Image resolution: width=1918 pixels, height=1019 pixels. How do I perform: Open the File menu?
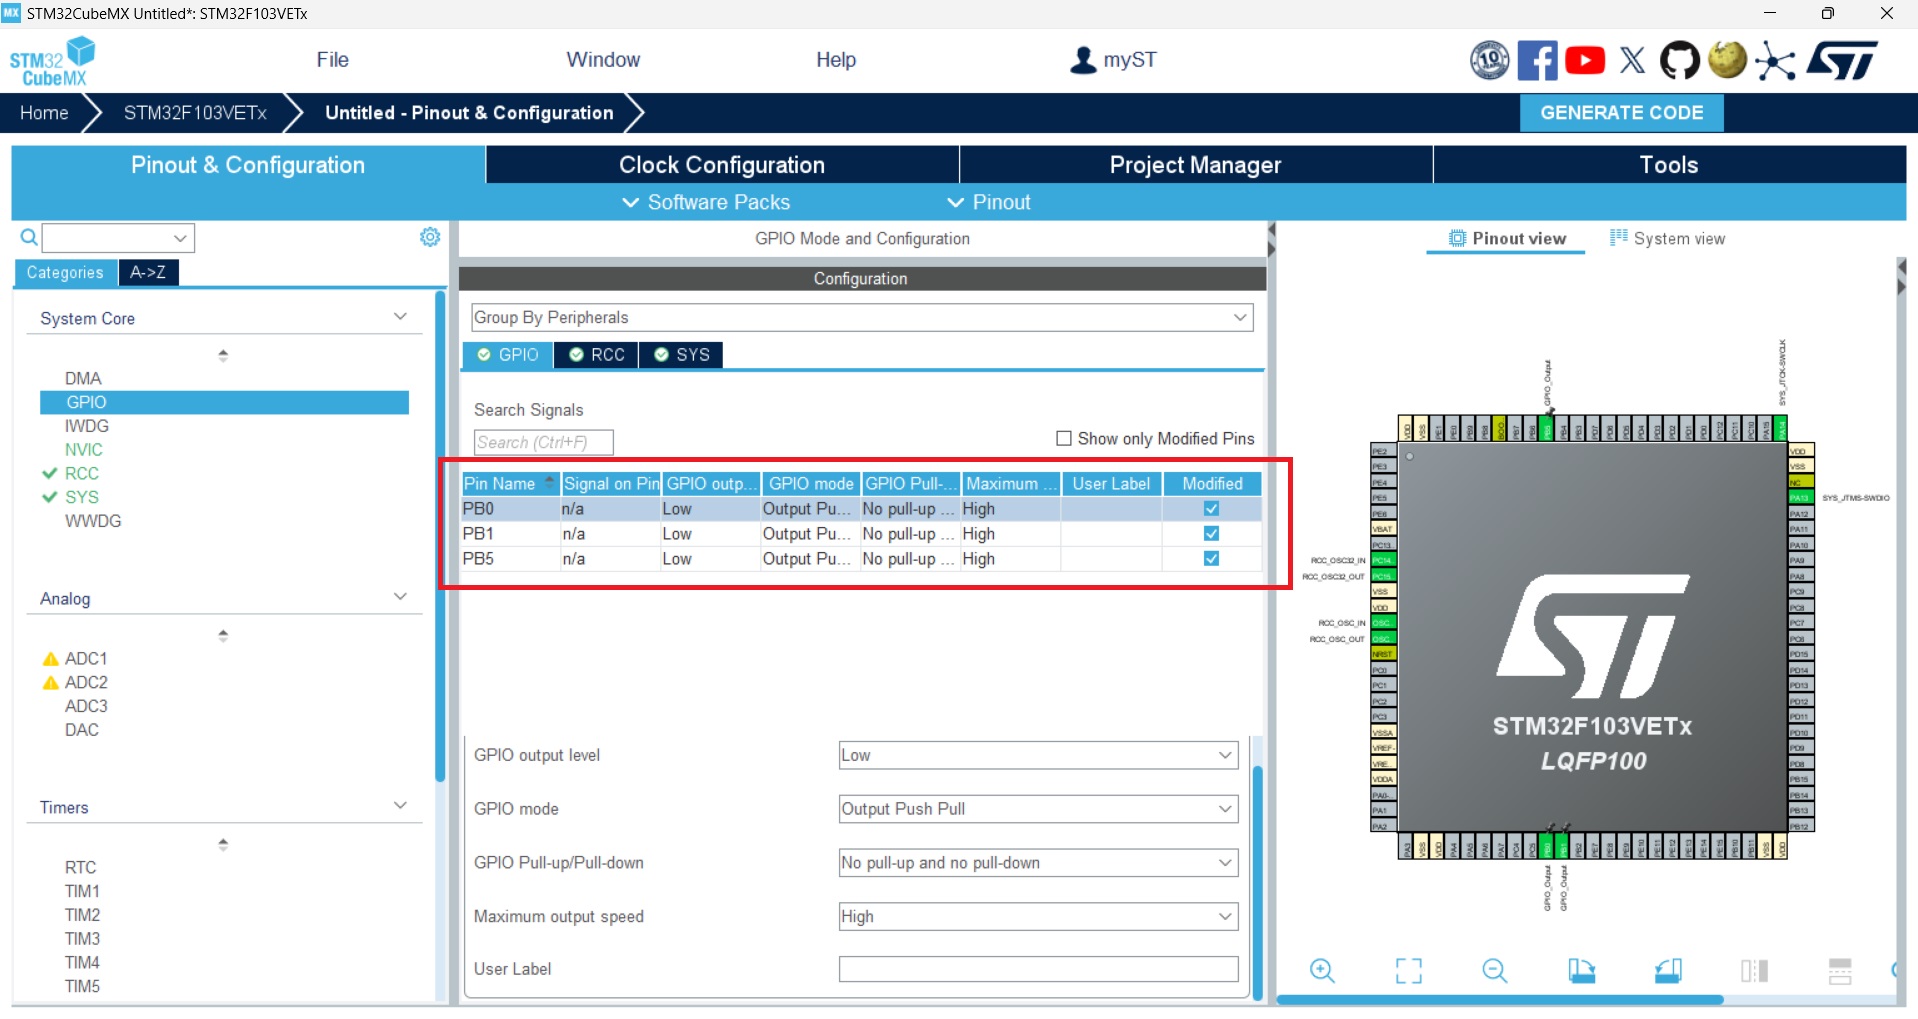pos(332,60)
